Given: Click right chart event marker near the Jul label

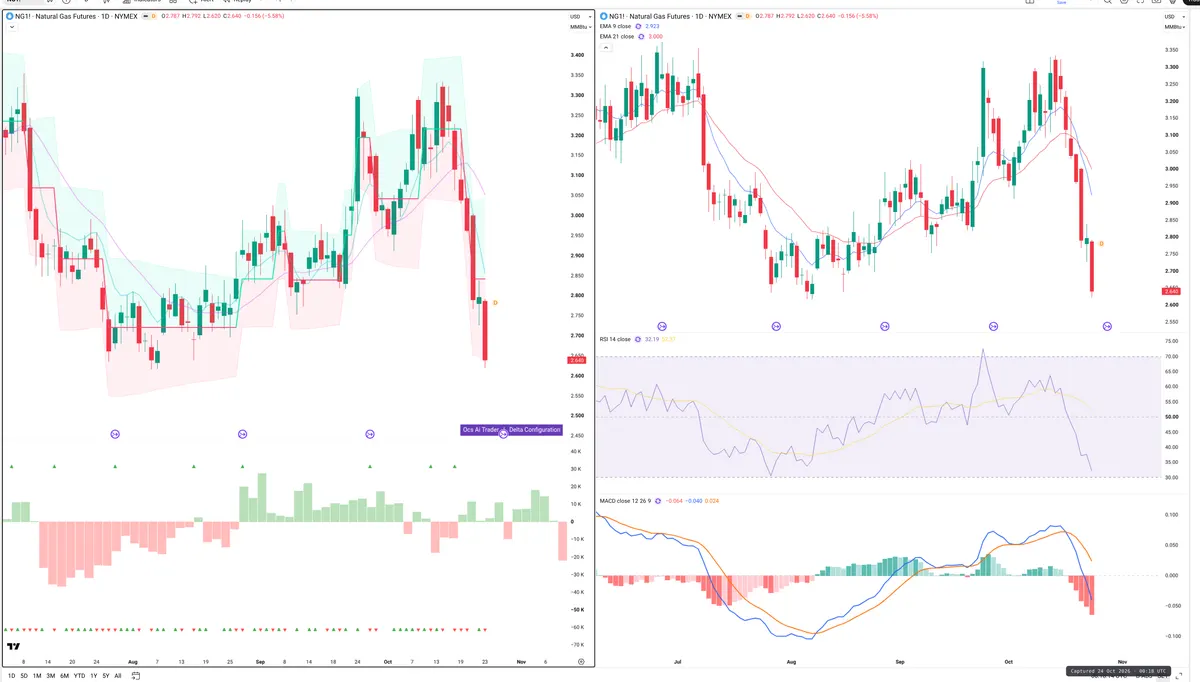Looking at the screenshot, I should 662,326.
